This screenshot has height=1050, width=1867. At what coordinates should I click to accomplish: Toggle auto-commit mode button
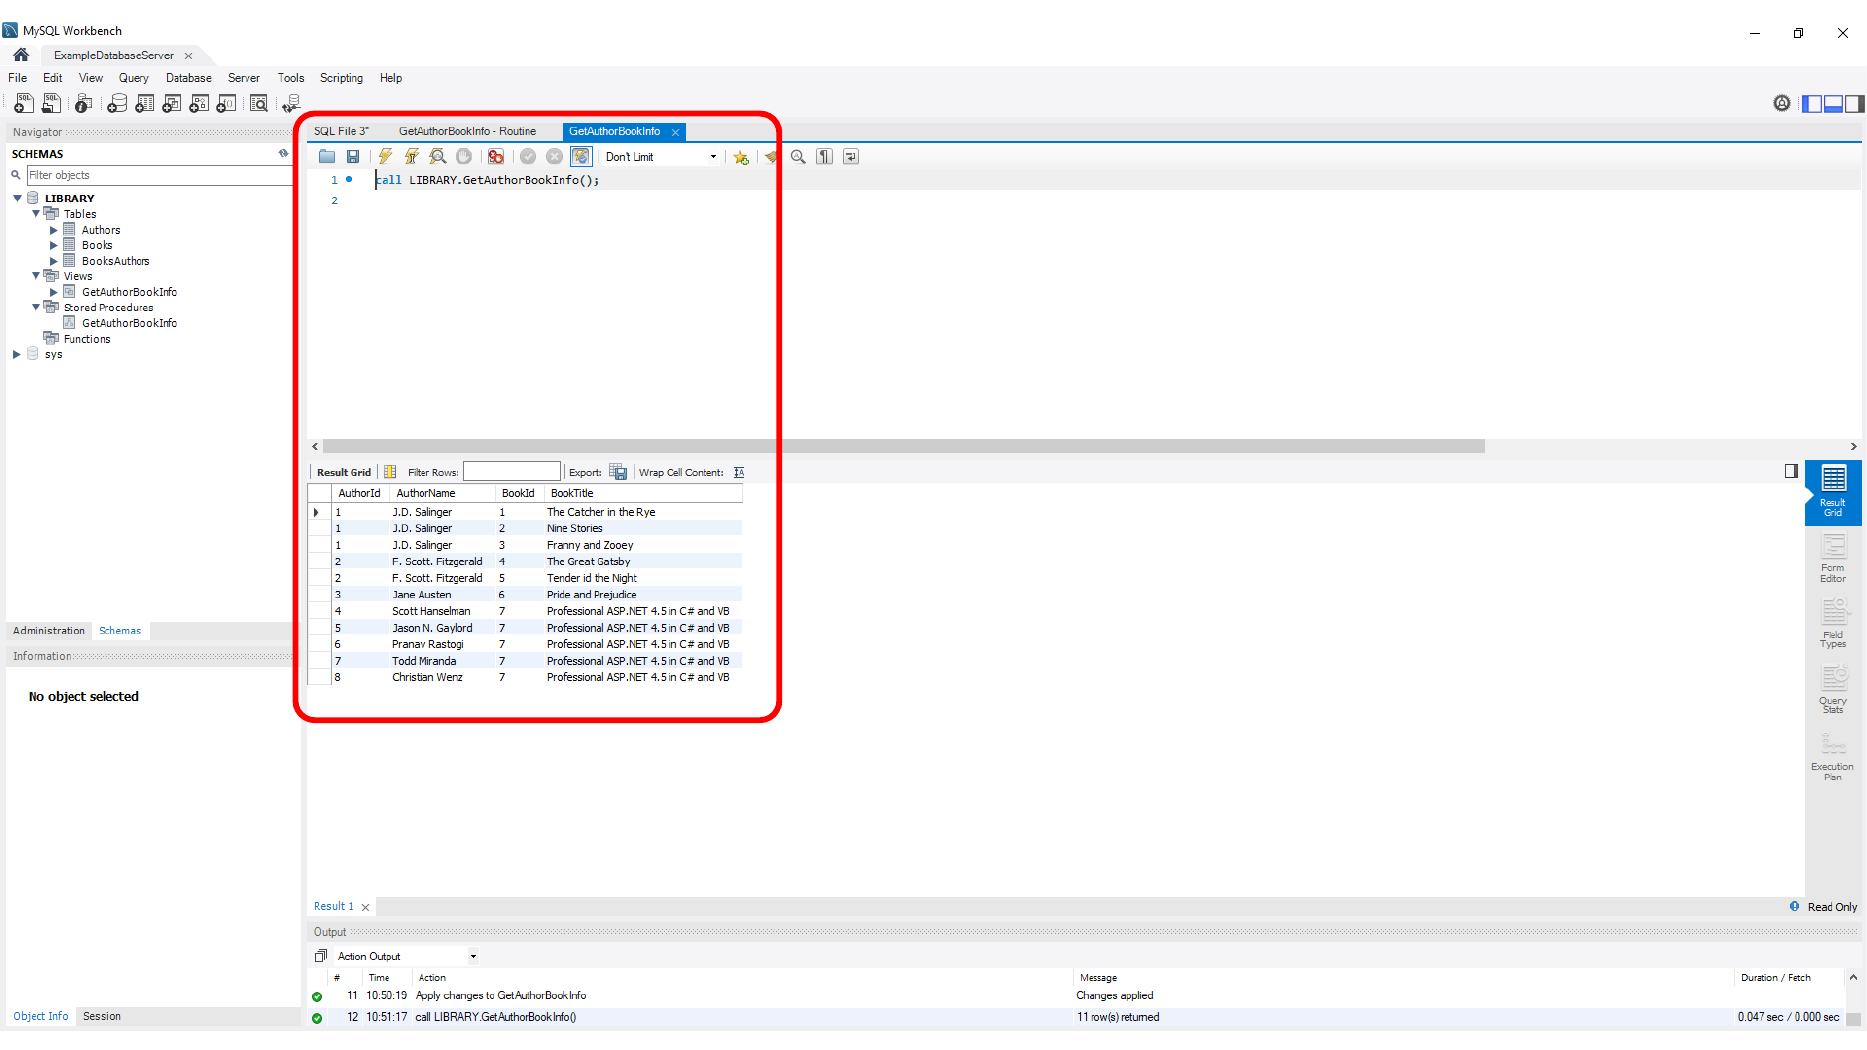point(581,156)
